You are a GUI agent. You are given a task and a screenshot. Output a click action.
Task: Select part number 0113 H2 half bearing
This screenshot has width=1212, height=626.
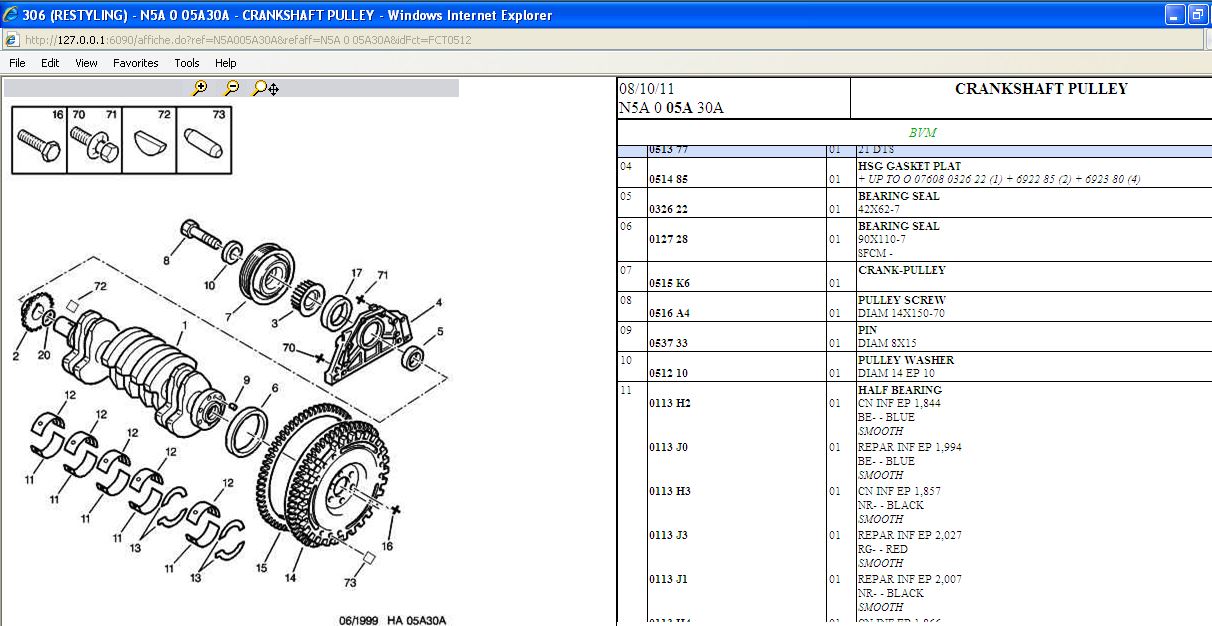coord(669,404)
